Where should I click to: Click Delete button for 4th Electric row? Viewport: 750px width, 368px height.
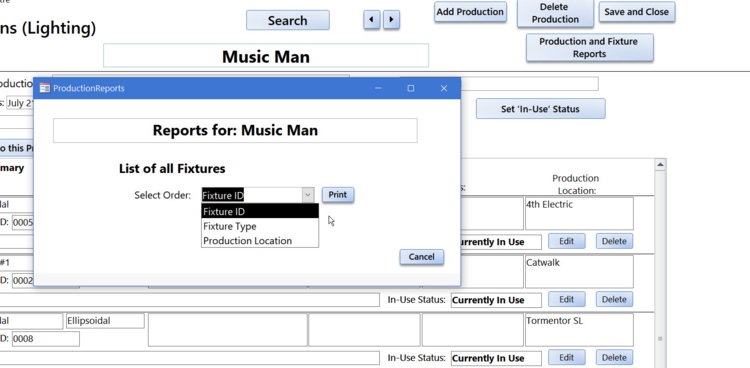point(614,241)
